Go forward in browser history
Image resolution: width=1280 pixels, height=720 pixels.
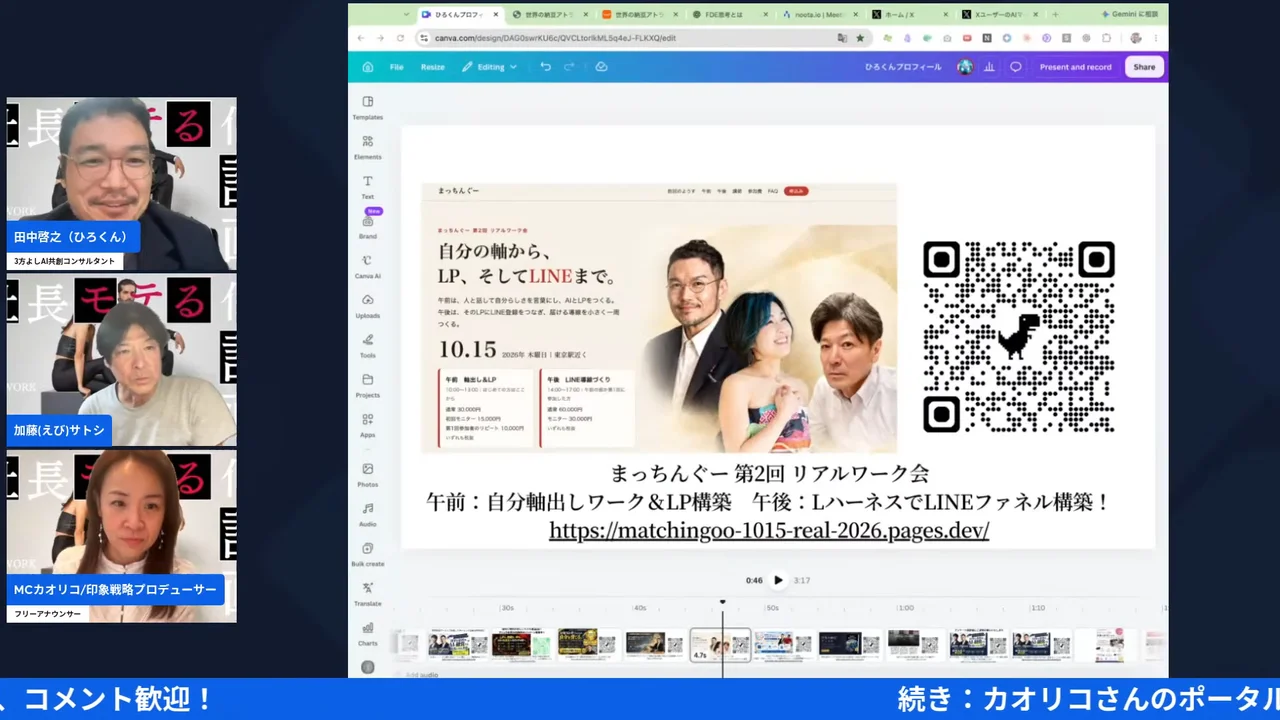(381, 38)
